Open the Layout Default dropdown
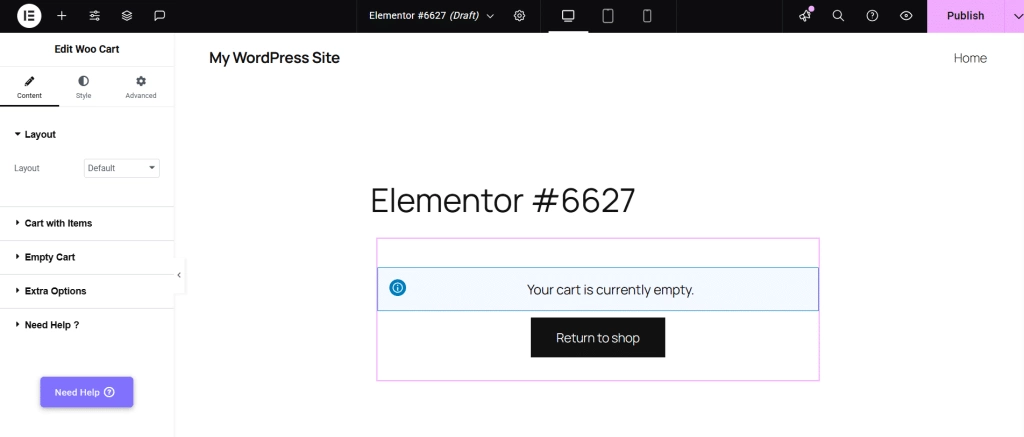The width and height of the screenshot is (1024, 437). pyautogui.click(x=122, y=168)
